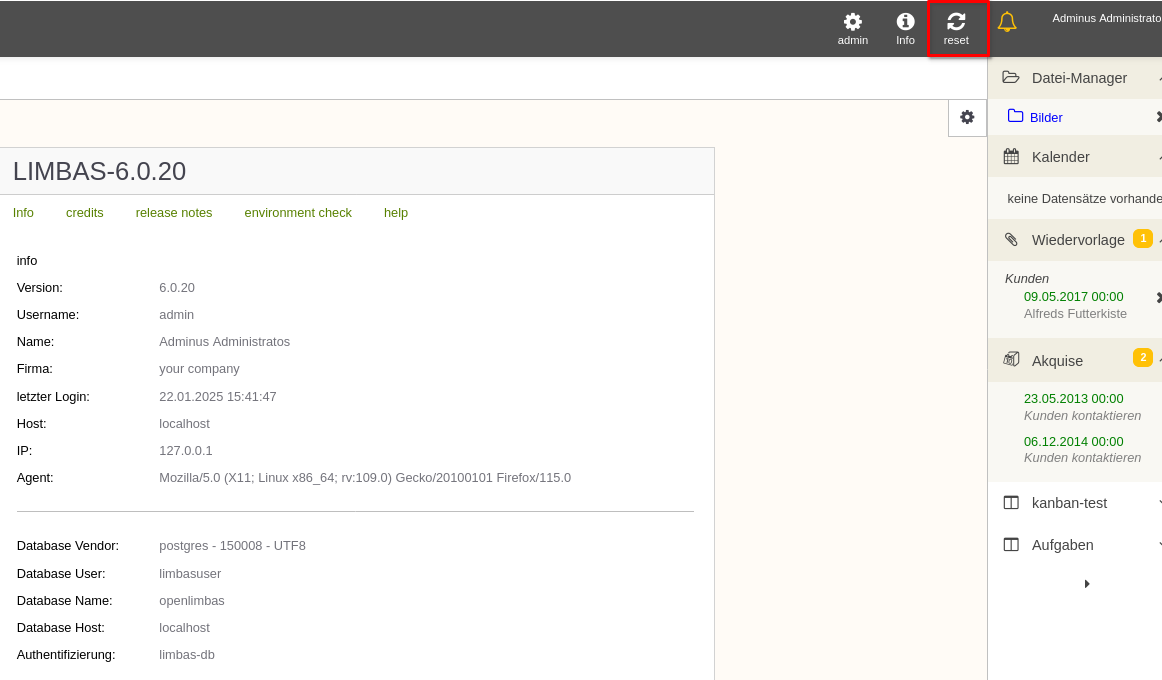Click the Kalender calendar icon
The width and height of the screenshot is (1162, 680).
click(x=1011, y=156)
